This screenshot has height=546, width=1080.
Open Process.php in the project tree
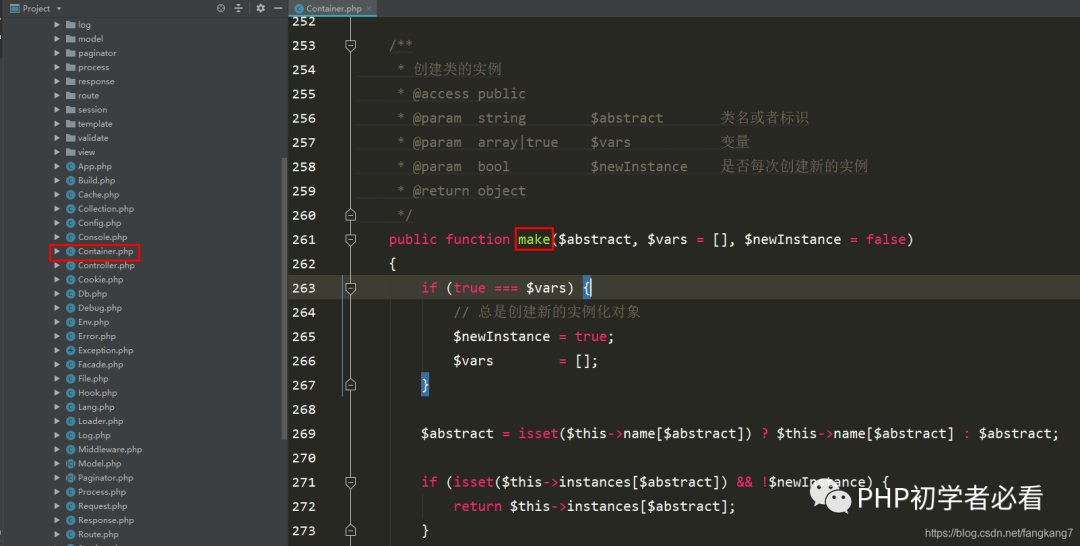(x=102, y=492)
